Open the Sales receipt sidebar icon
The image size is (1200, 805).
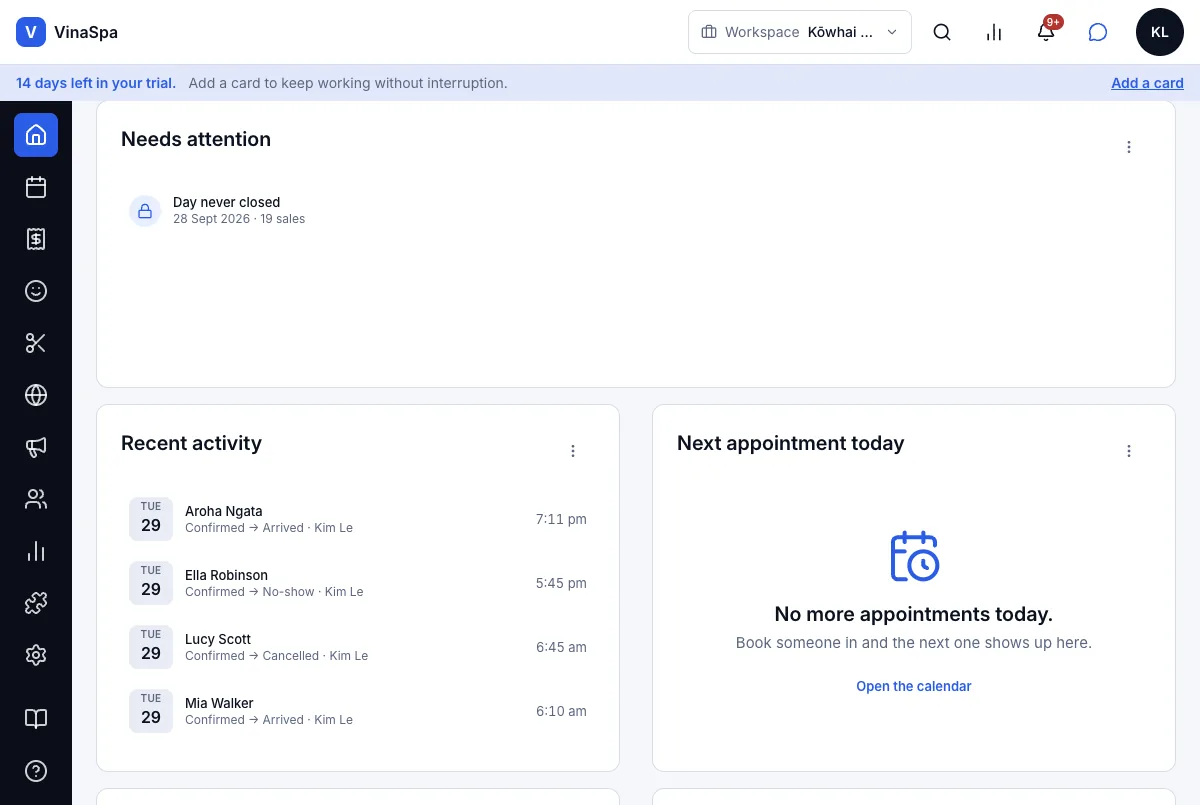click(x=36, y=239)
